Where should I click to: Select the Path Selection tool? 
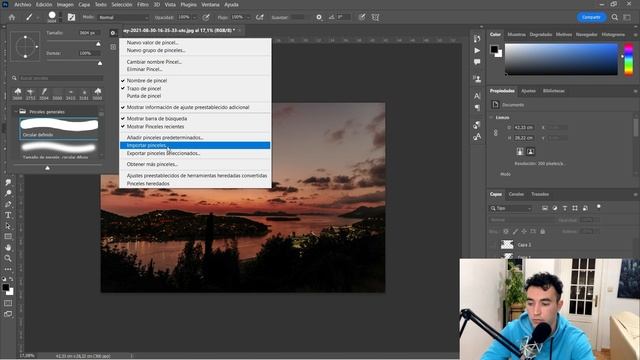8,226
